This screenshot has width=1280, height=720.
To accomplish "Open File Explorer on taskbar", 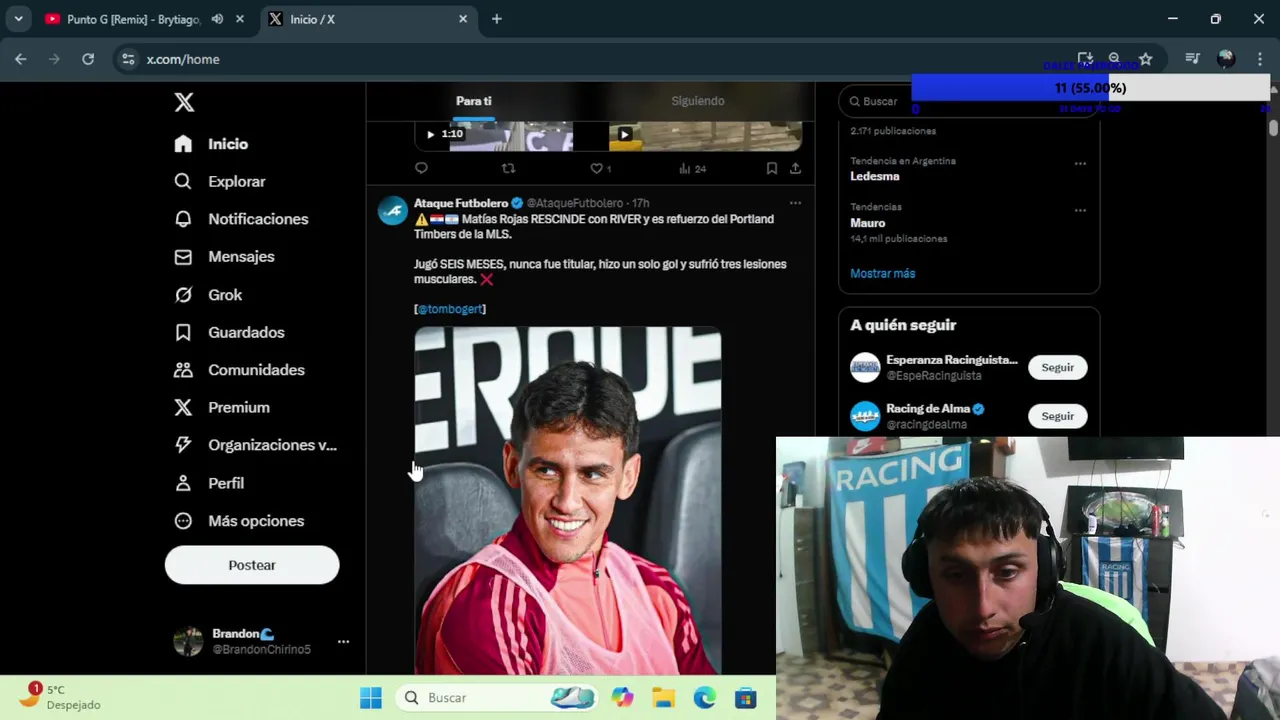I will click(x=664, y=698).
